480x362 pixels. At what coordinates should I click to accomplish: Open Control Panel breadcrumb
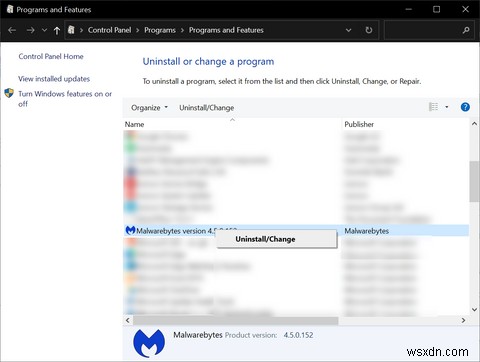click(x=109, y=30)
